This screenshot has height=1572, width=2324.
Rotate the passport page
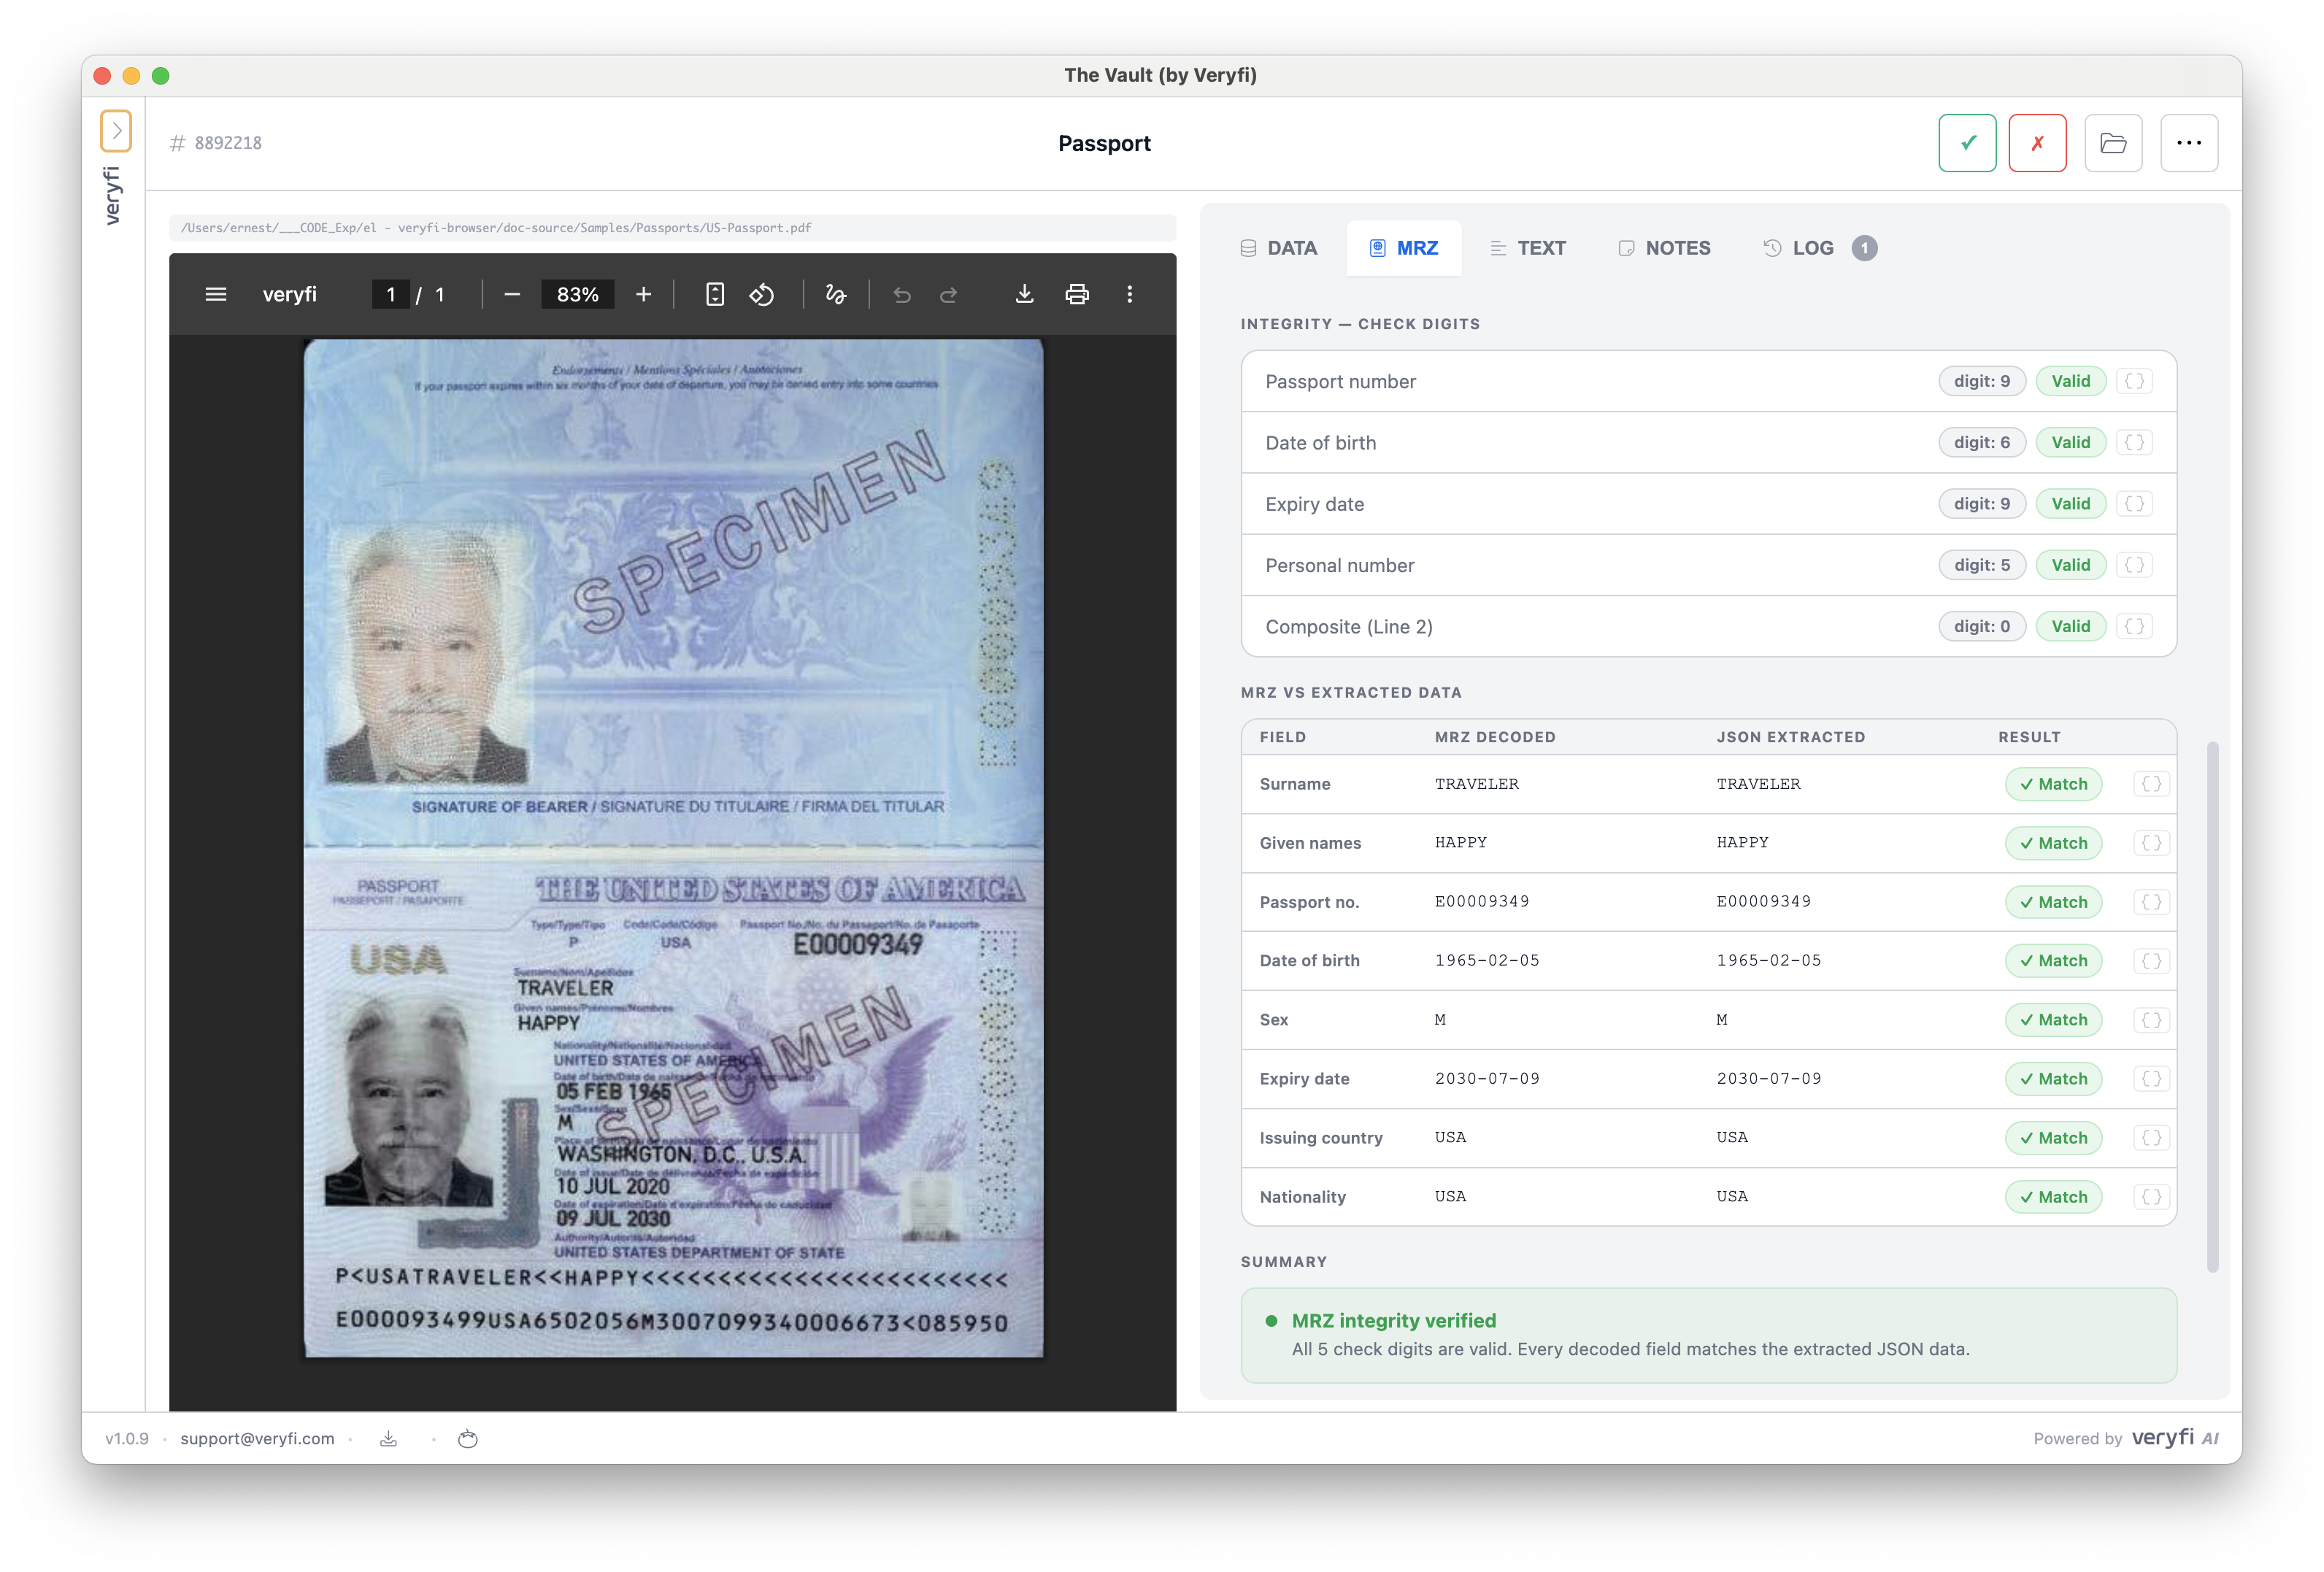click(762, 294)
